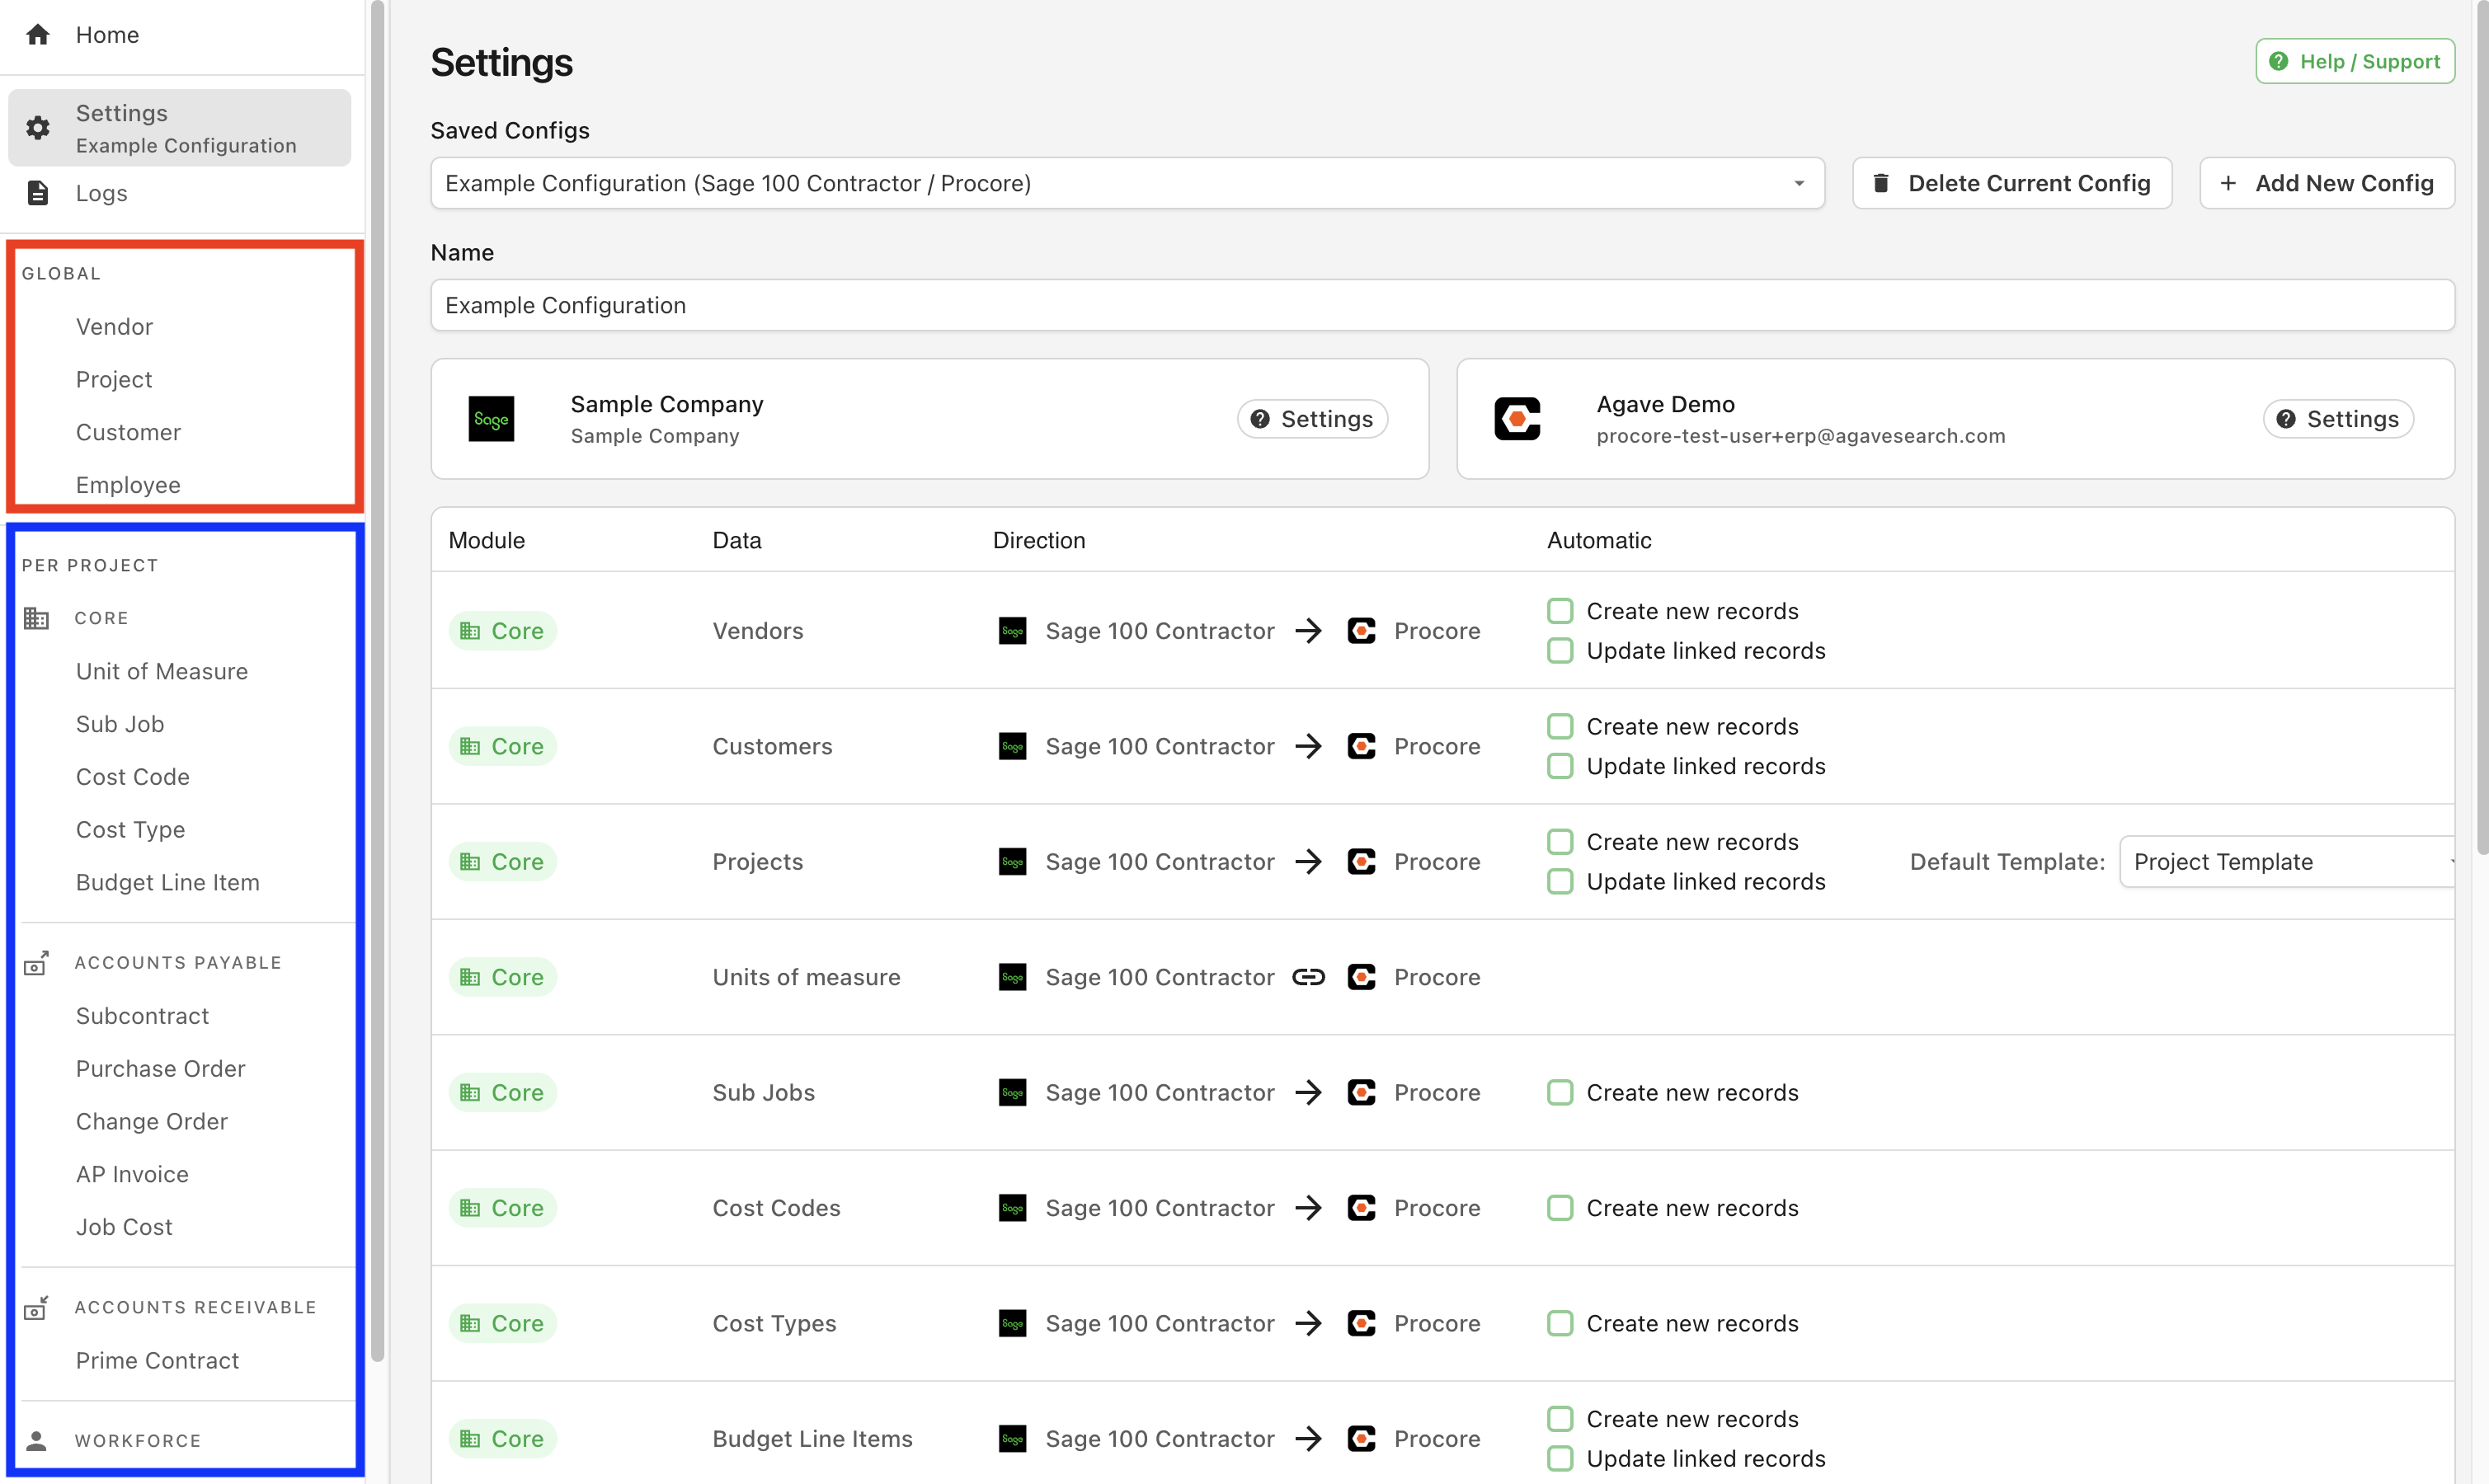Image resolution: width=2489 pixels, height=1484 pixels.
Task: Click the Workforce person icon
Action: coord(37,1440)
